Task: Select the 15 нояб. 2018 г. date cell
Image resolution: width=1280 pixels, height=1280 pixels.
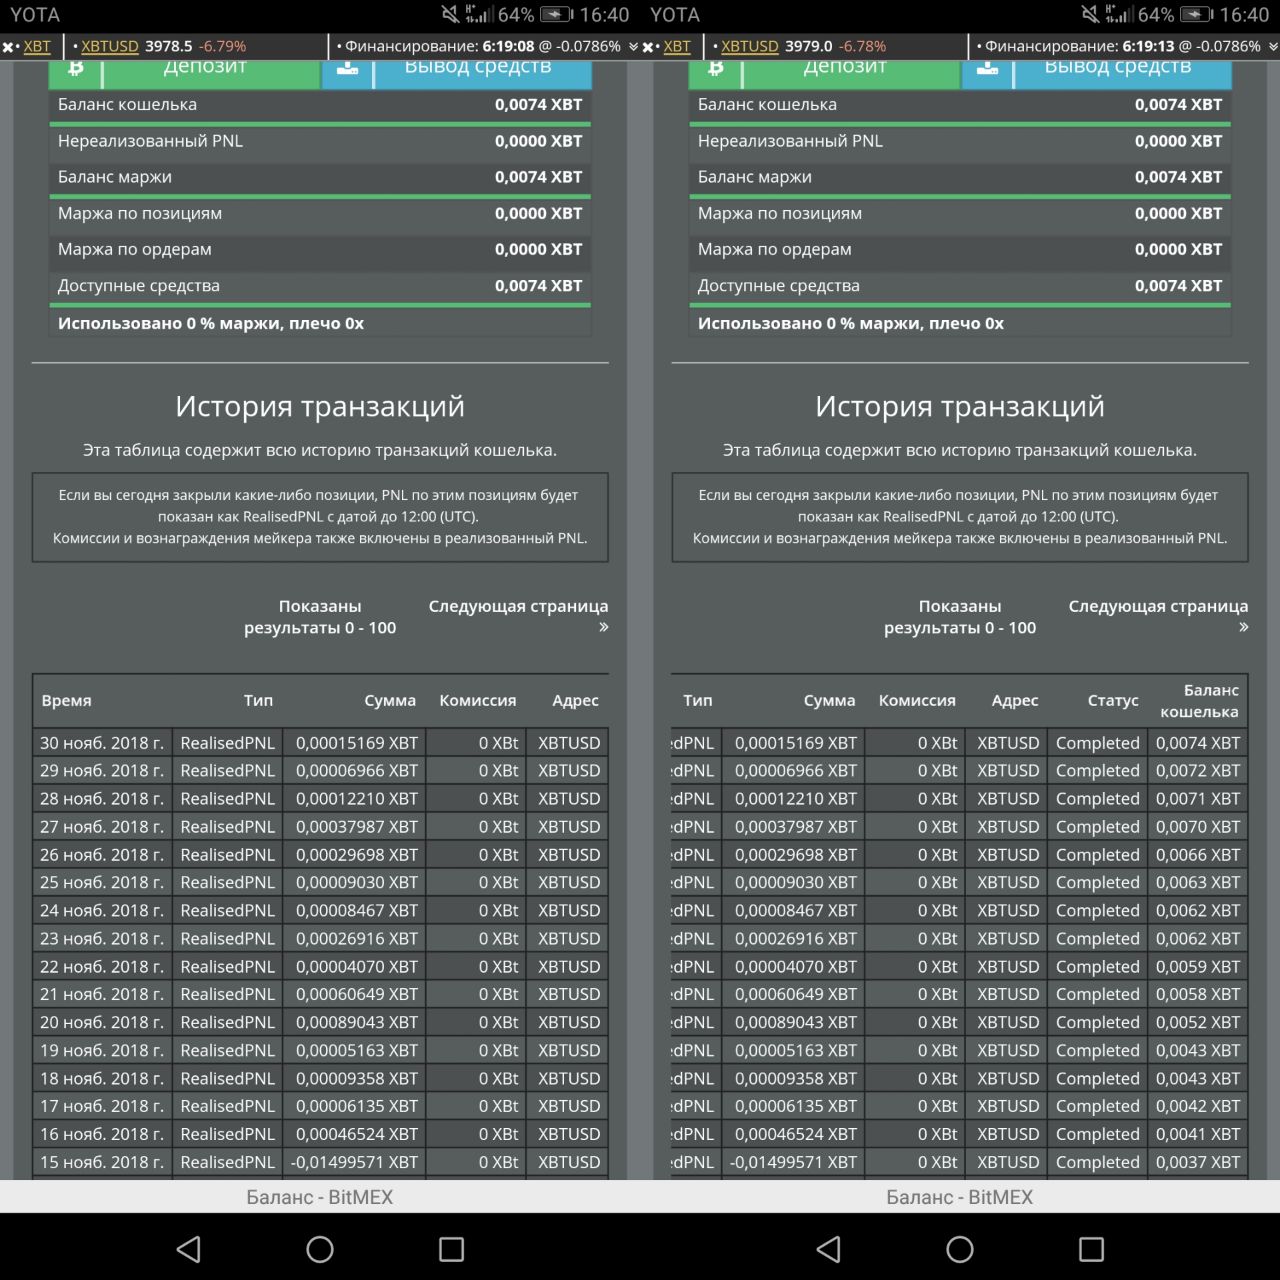Action: (x=102, y=1162)
